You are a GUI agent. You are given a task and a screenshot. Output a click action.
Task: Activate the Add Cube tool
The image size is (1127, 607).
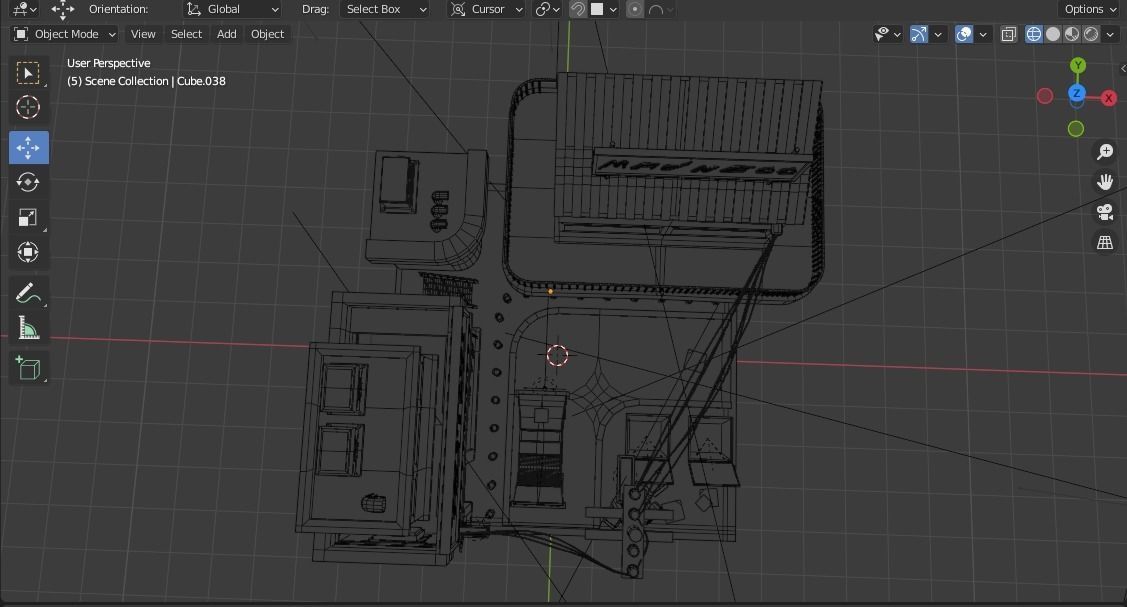(28, 367)
